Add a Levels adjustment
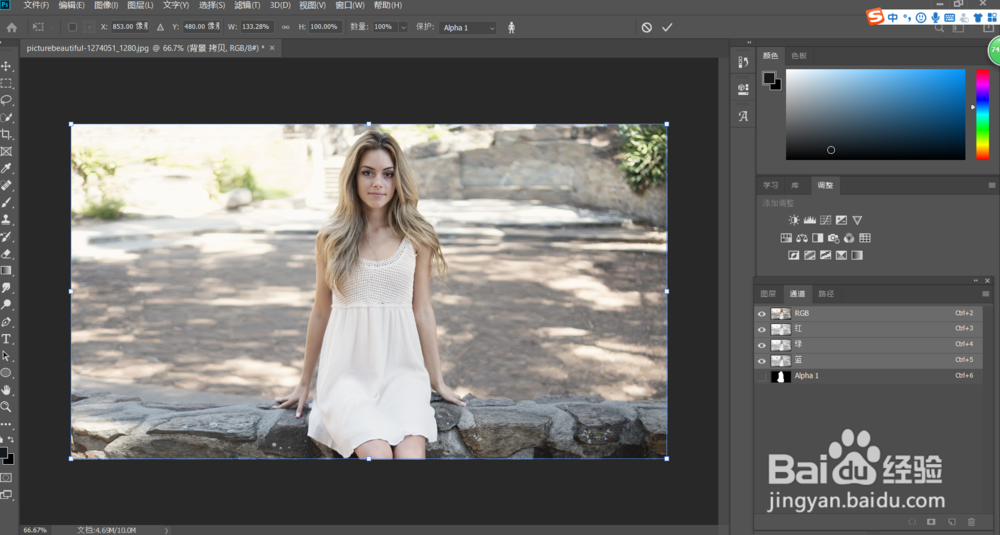1000x535 pixels. coord(809,220)
